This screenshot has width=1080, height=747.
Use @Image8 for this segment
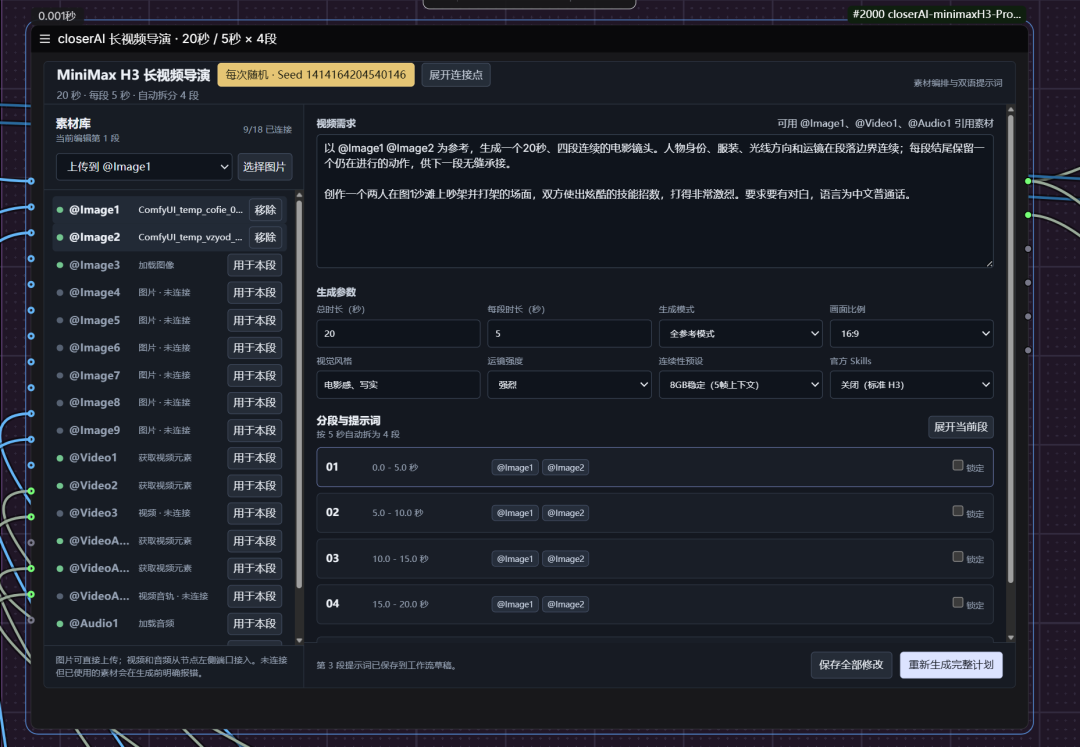(x=254, y=403)
